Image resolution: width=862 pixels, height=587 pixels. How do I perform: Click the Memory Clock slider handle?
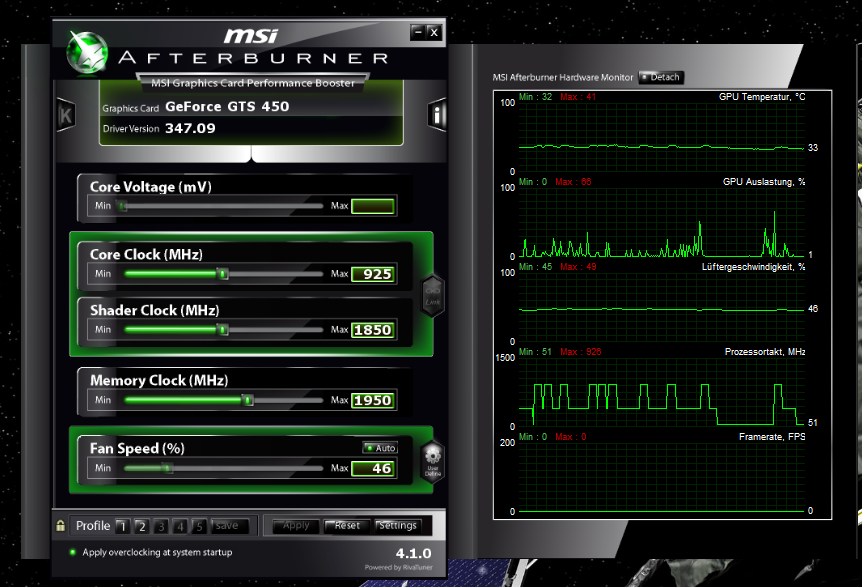click(x=248, y=400)
